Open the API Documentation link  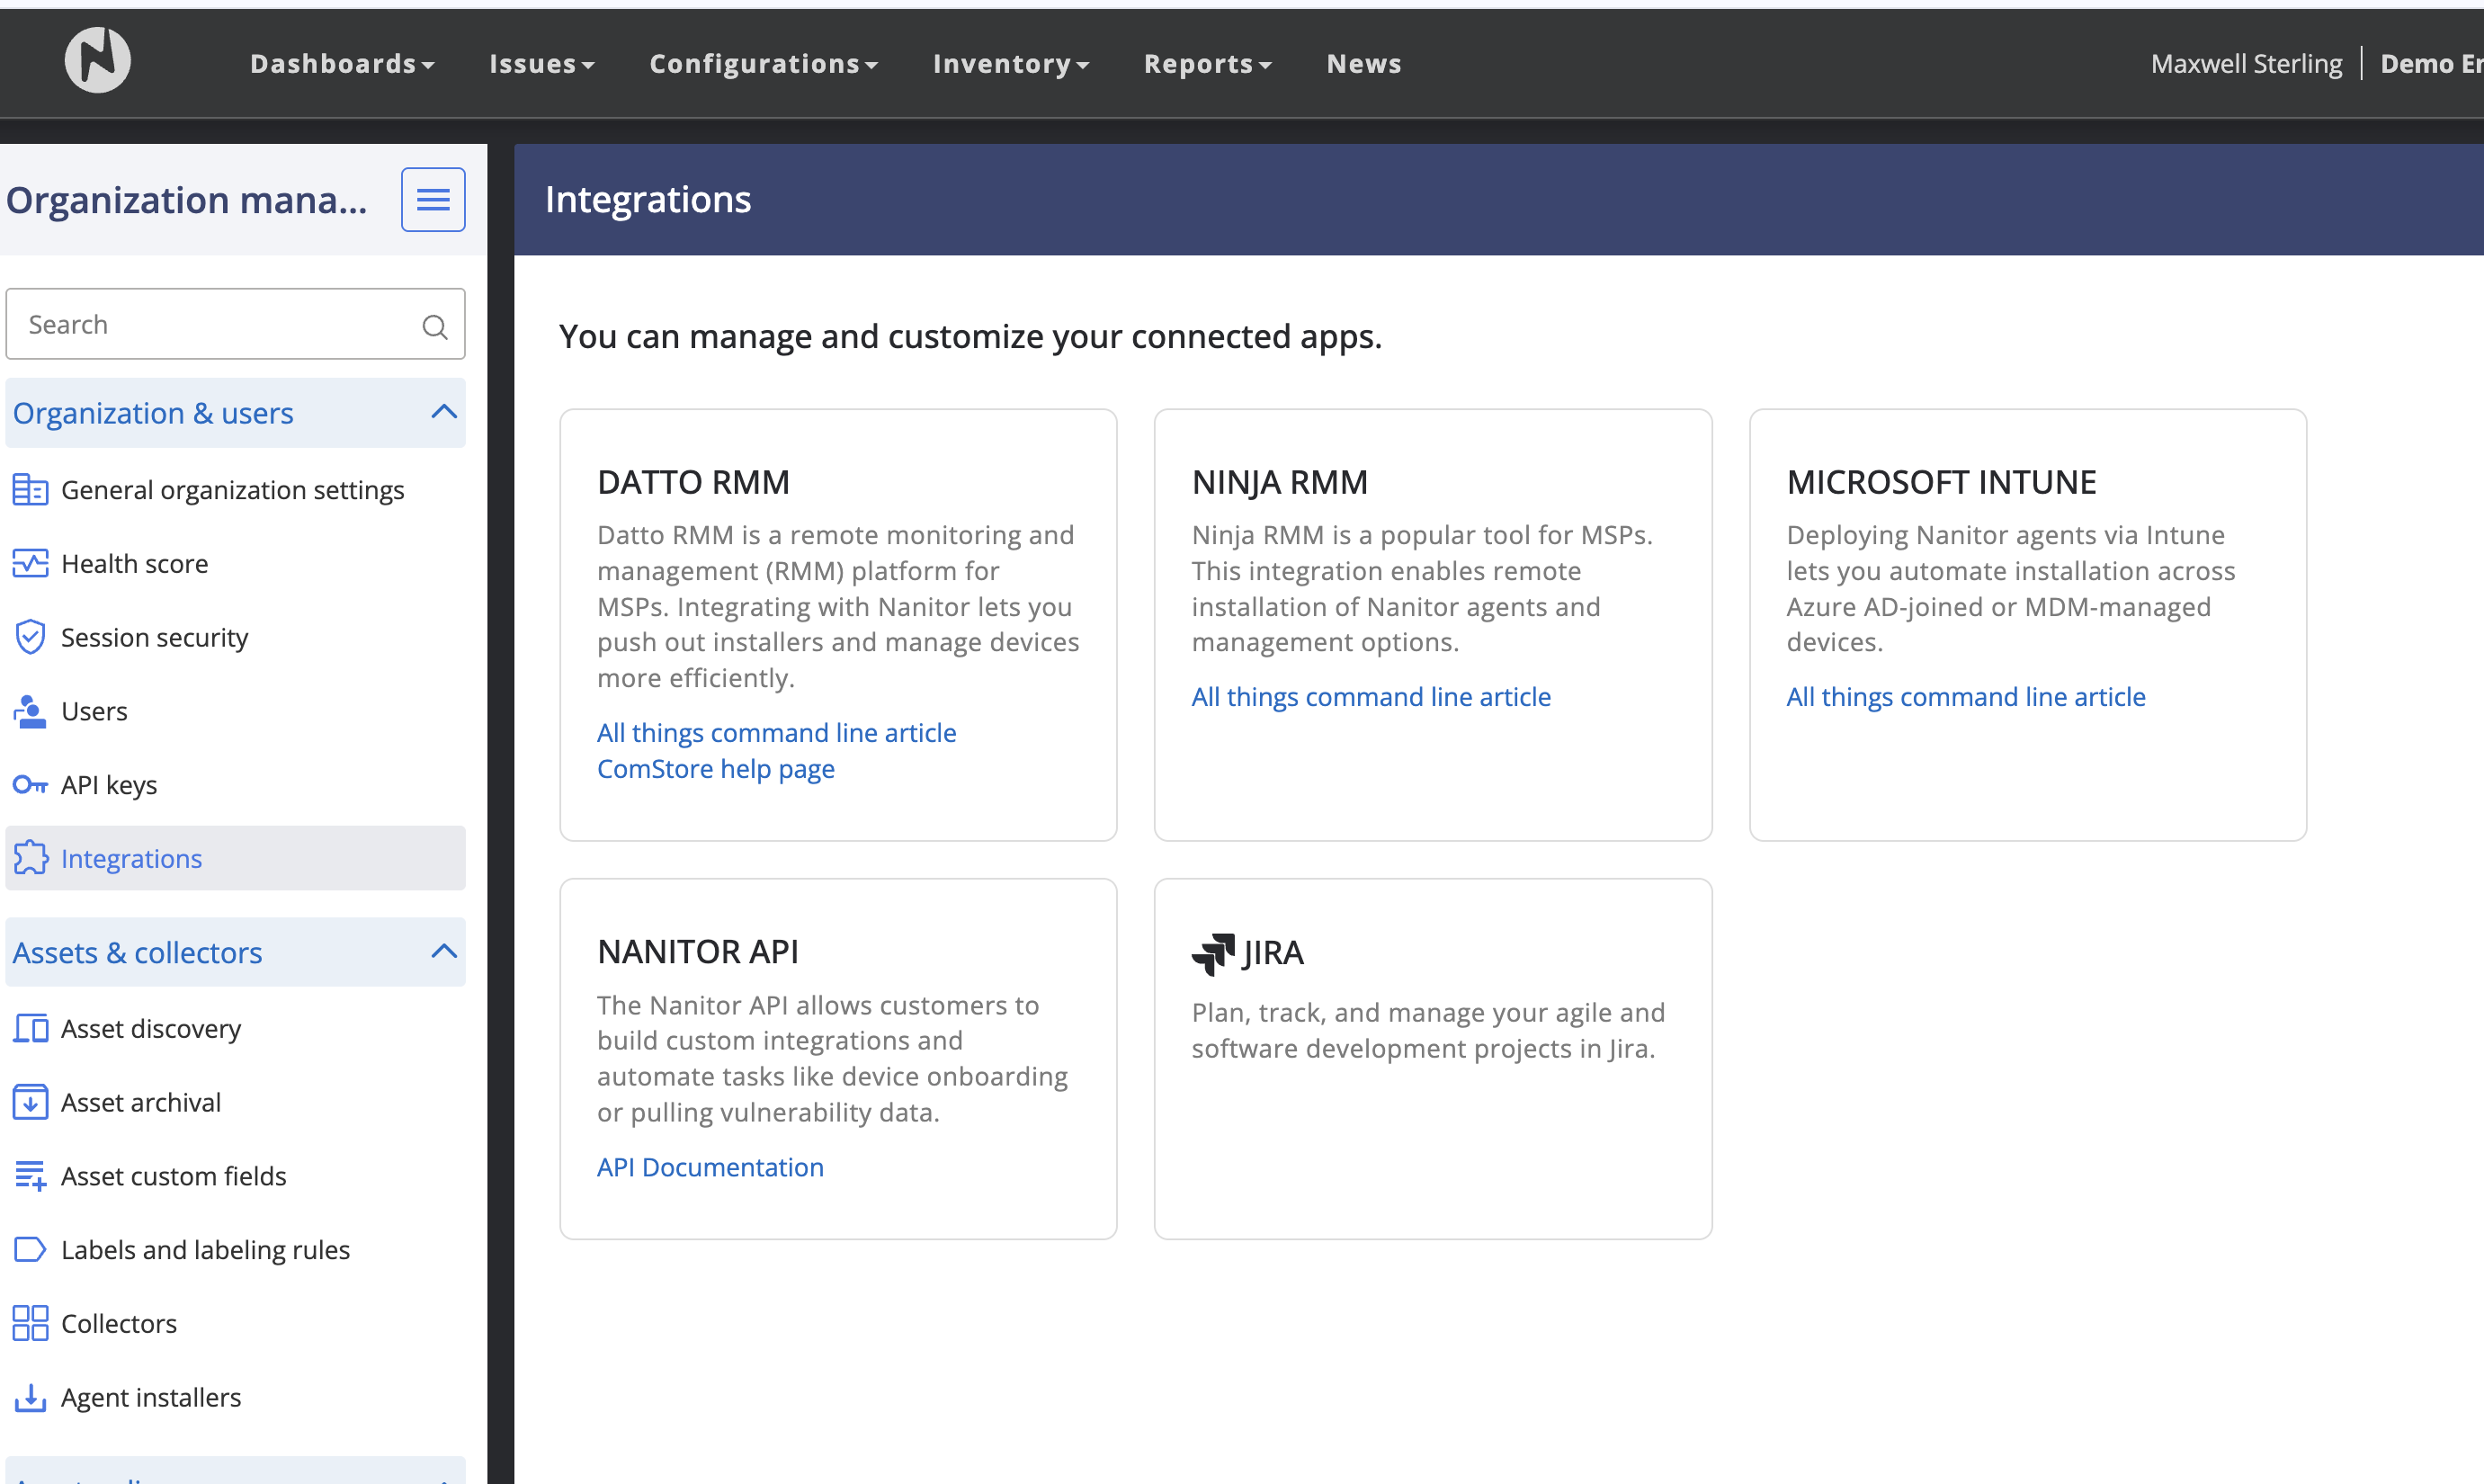coord(710,1167)
